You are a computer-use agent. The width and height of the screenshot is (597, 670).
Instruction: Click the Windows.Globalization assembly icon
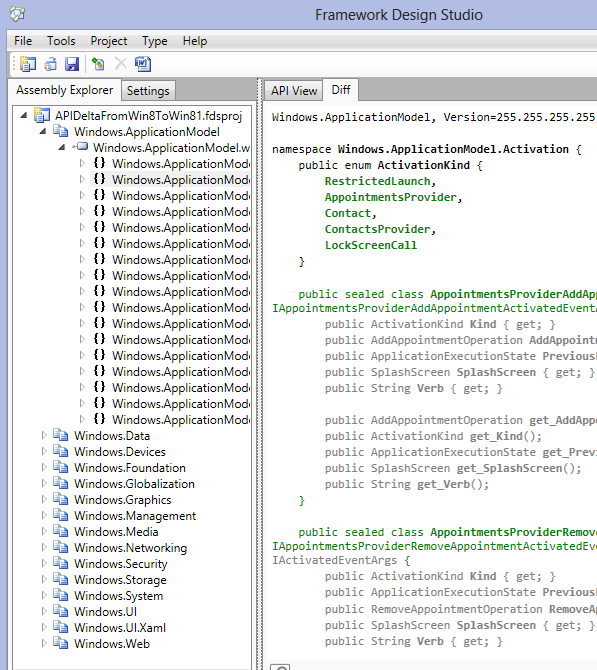61,483
